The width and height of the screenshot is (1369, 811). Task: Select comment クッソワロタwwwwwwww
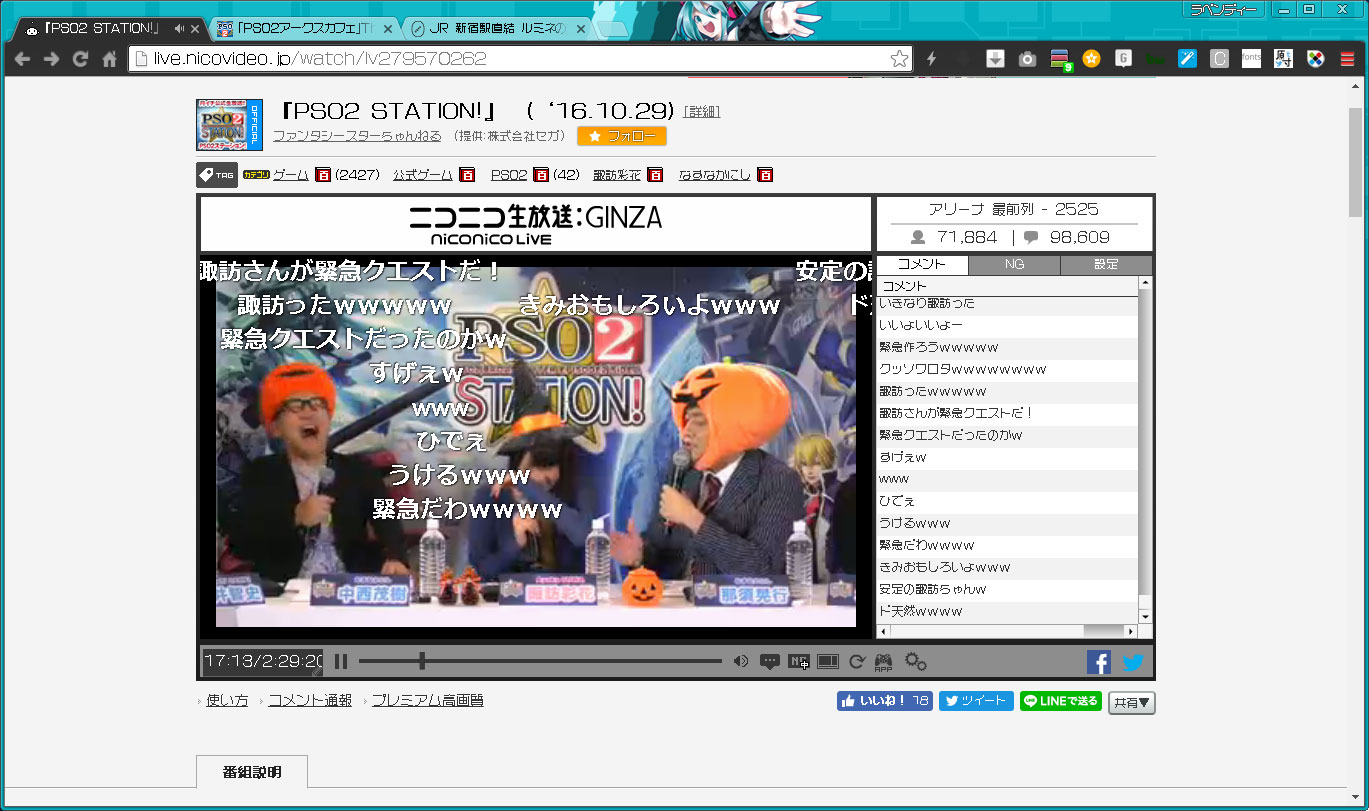pyautogui.click(x=1007, y=369)
